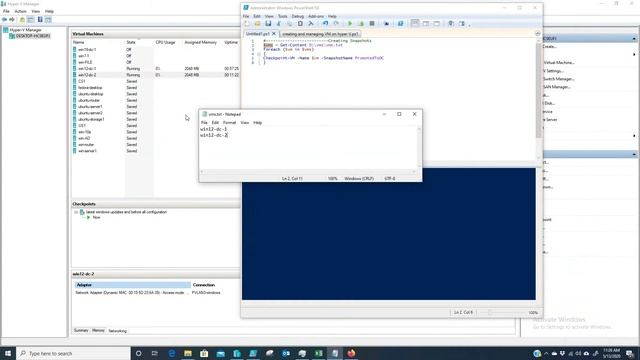This screenshot has height=360, width=640.
Task: Select the win12-dc-1 virtual machine row
Action: pos(156,69)
